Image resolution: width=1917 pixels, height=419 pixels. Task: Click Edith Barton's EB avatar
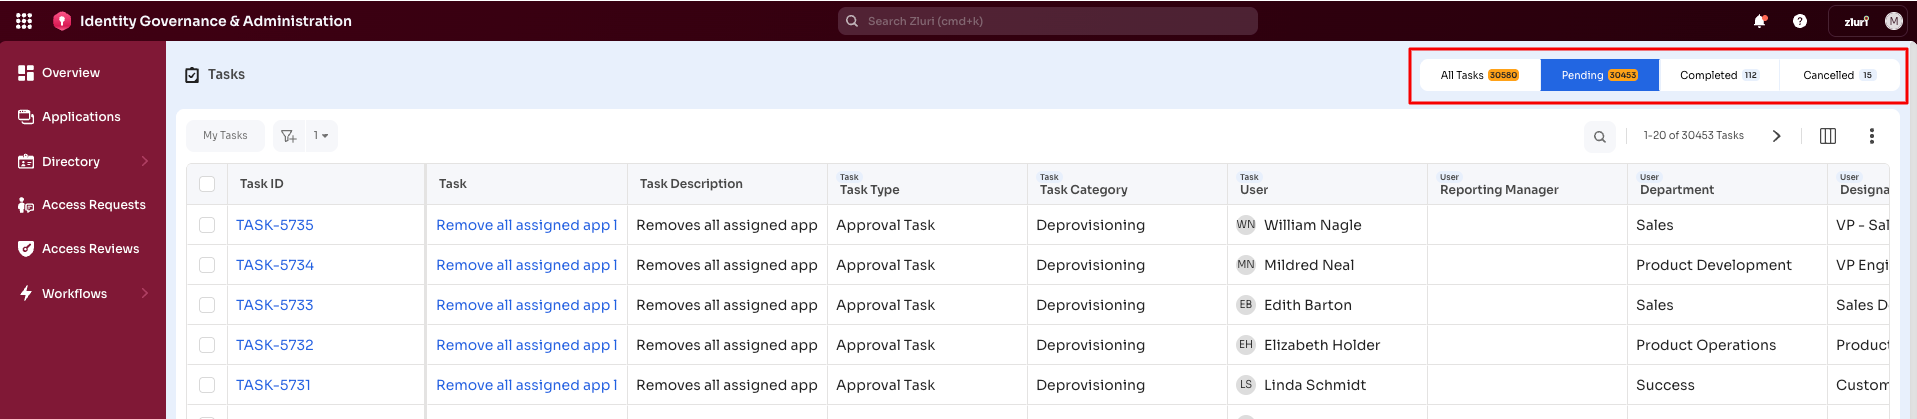point(1246,305)
